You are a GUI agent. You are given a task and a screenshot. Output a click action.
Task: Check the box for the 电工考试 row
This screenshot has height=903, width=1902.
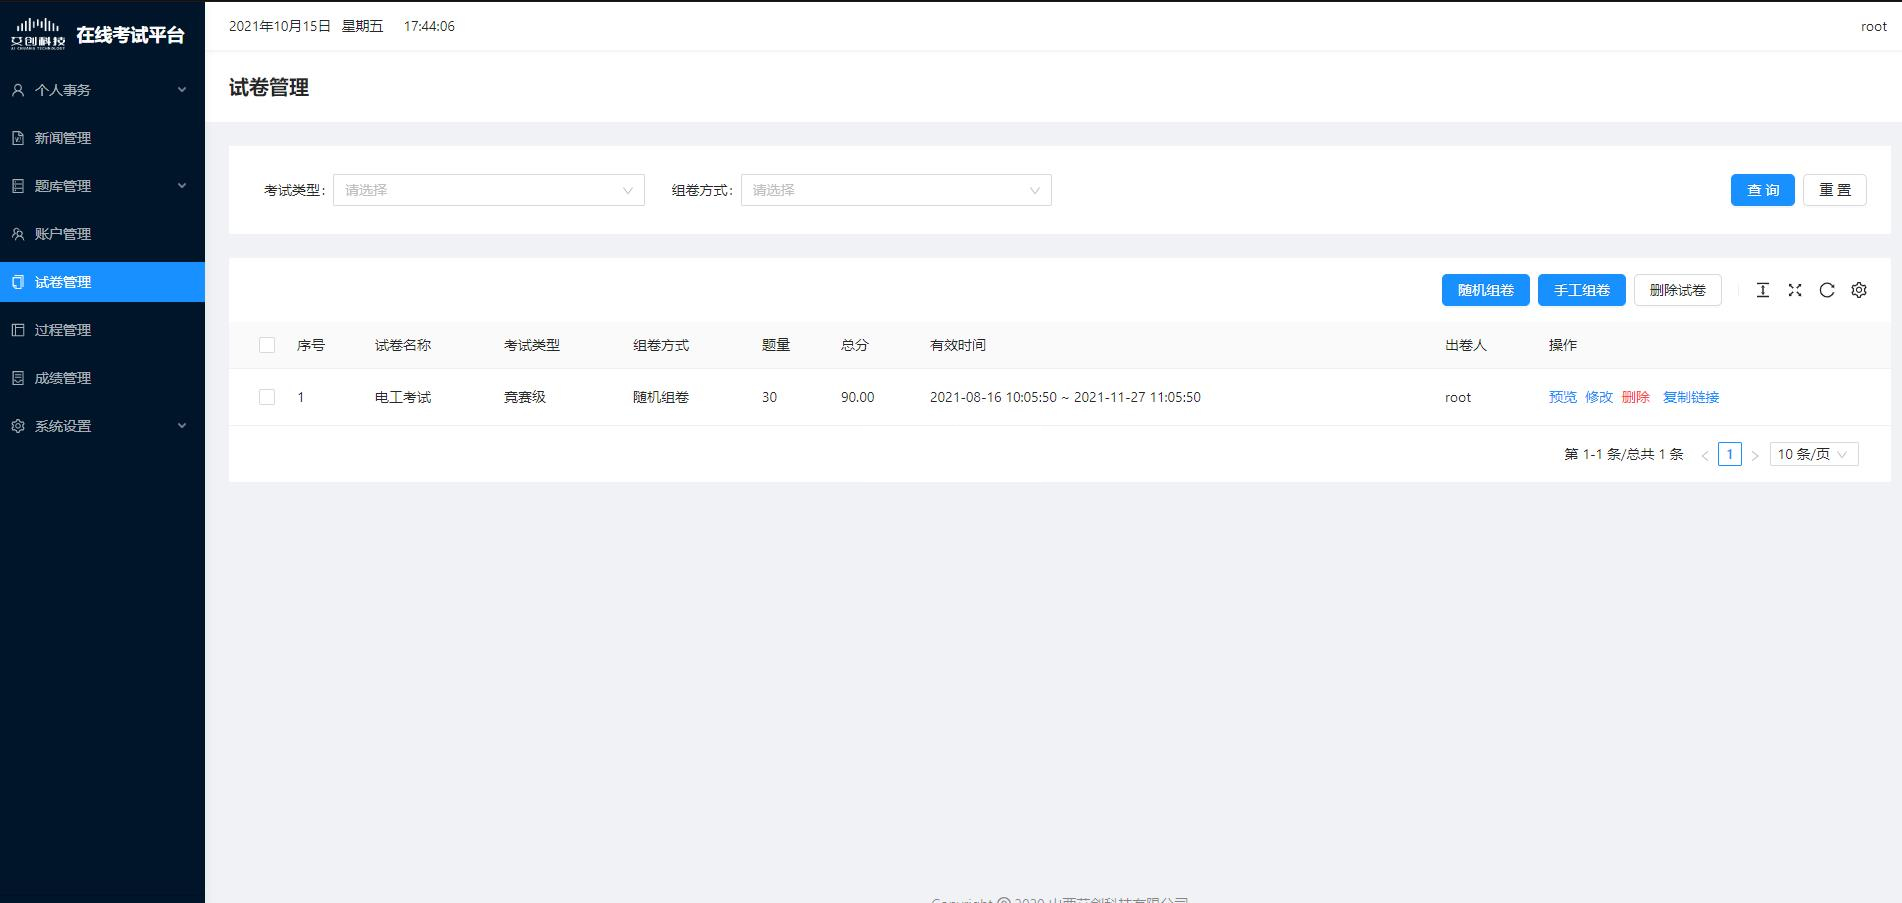tap(267, 397)
